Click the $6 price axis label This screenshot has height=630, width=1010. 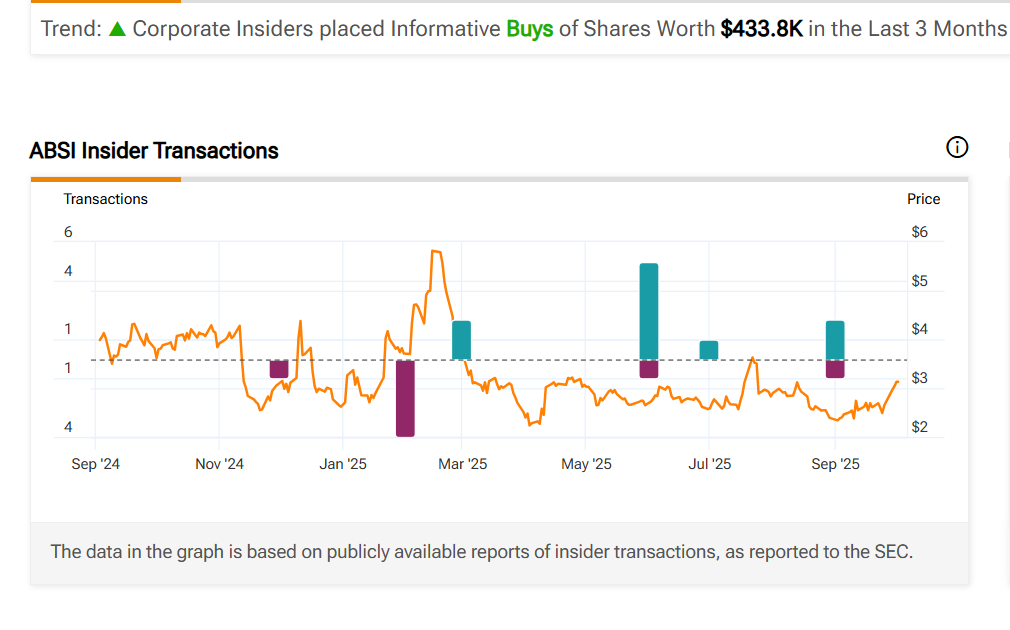[x=919, y=232]
